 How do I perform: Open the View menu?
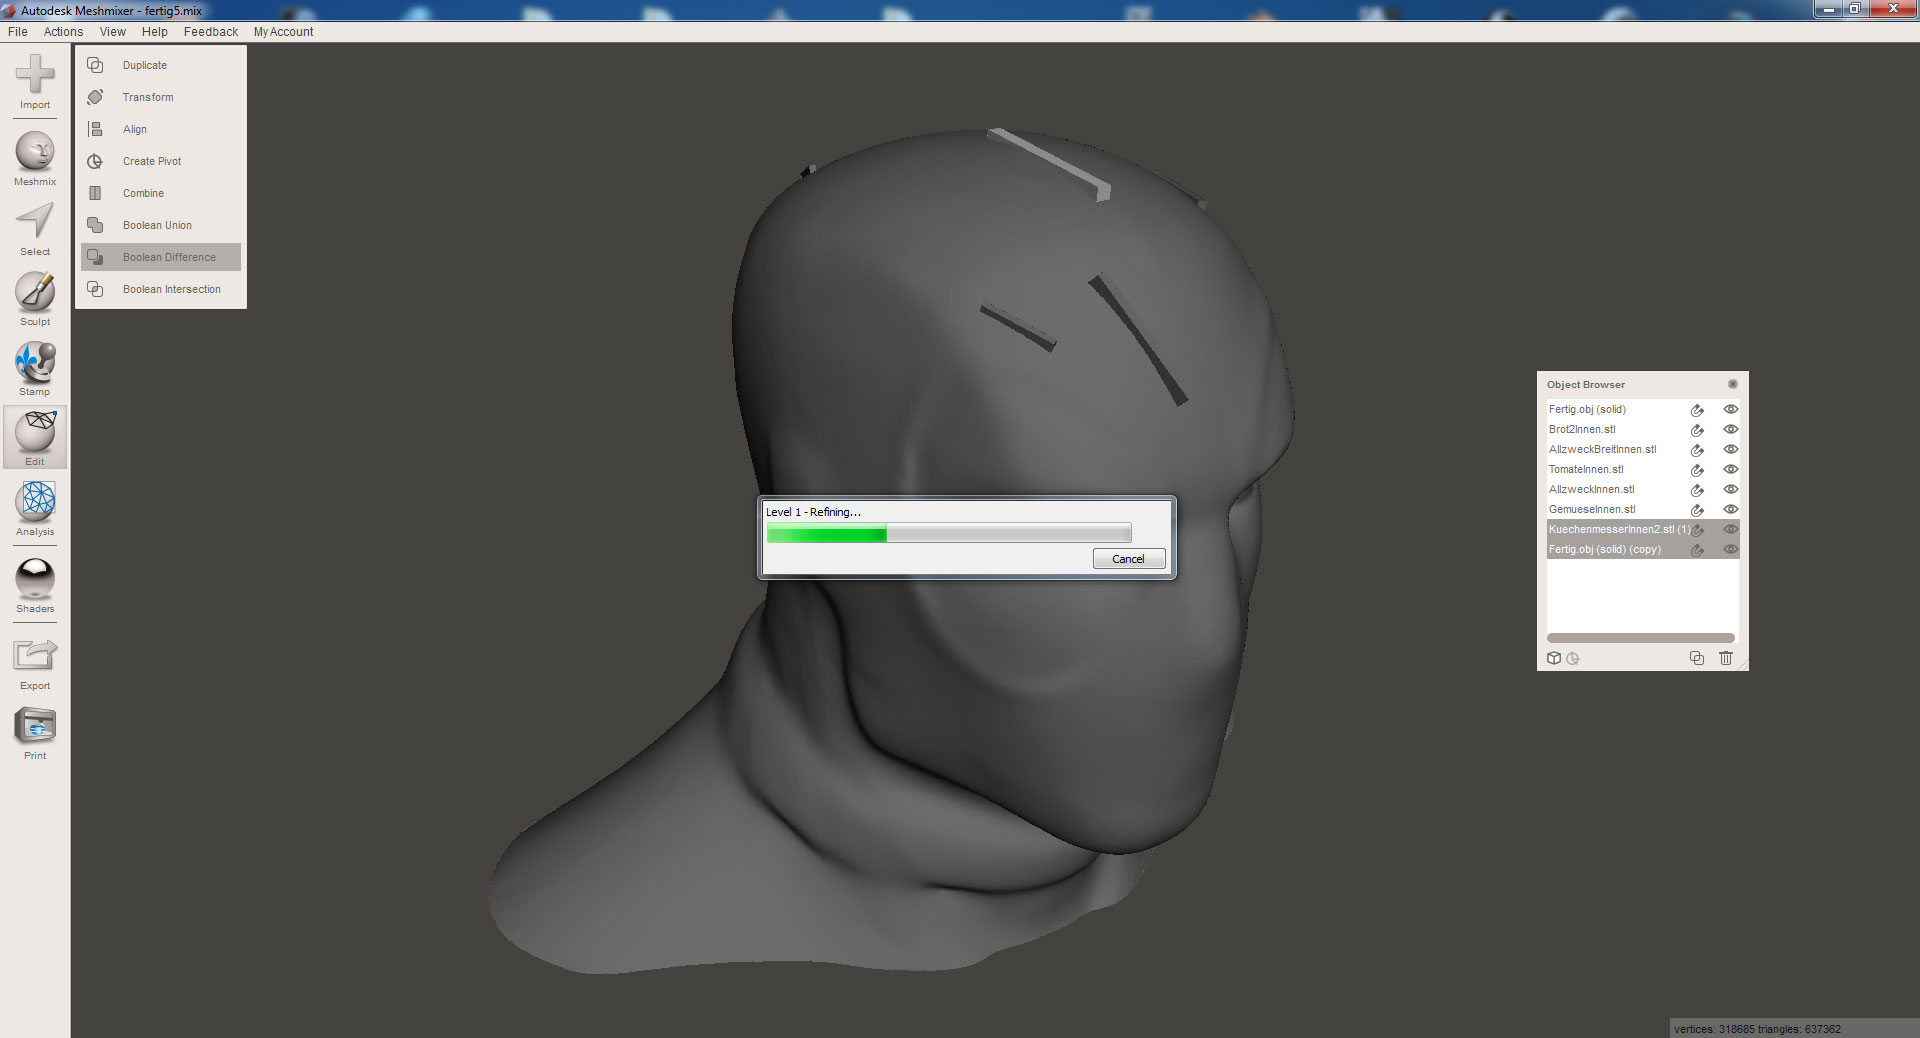click(x=113, y=32)
